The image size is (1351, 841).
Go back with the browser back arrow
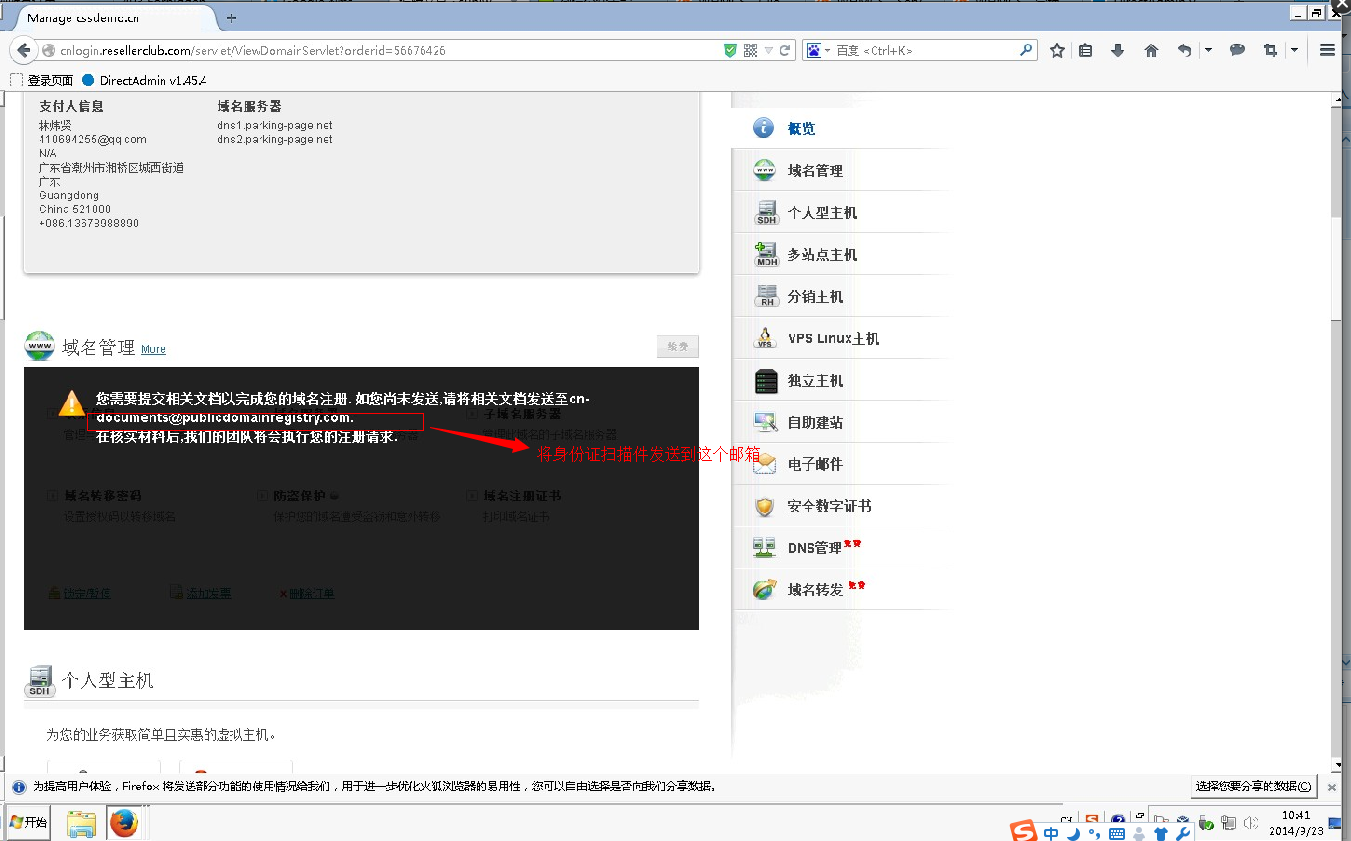point(24,50)
